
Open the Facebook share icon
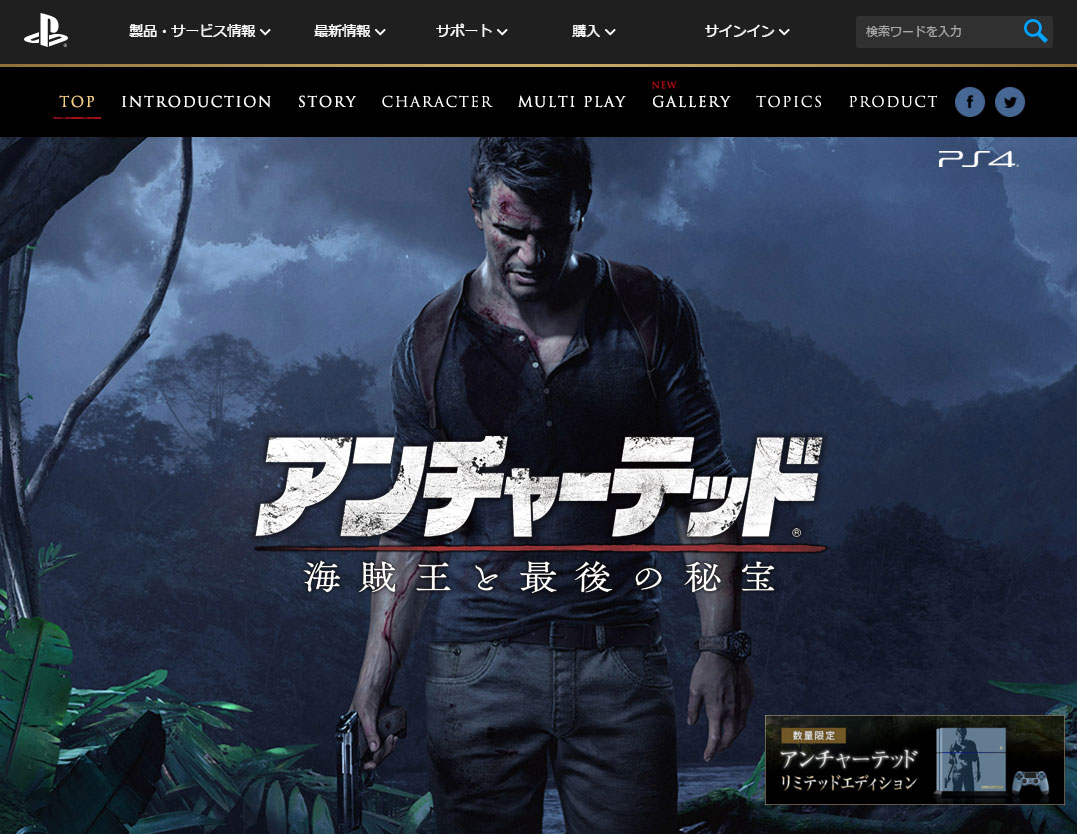tap(970, 102)
